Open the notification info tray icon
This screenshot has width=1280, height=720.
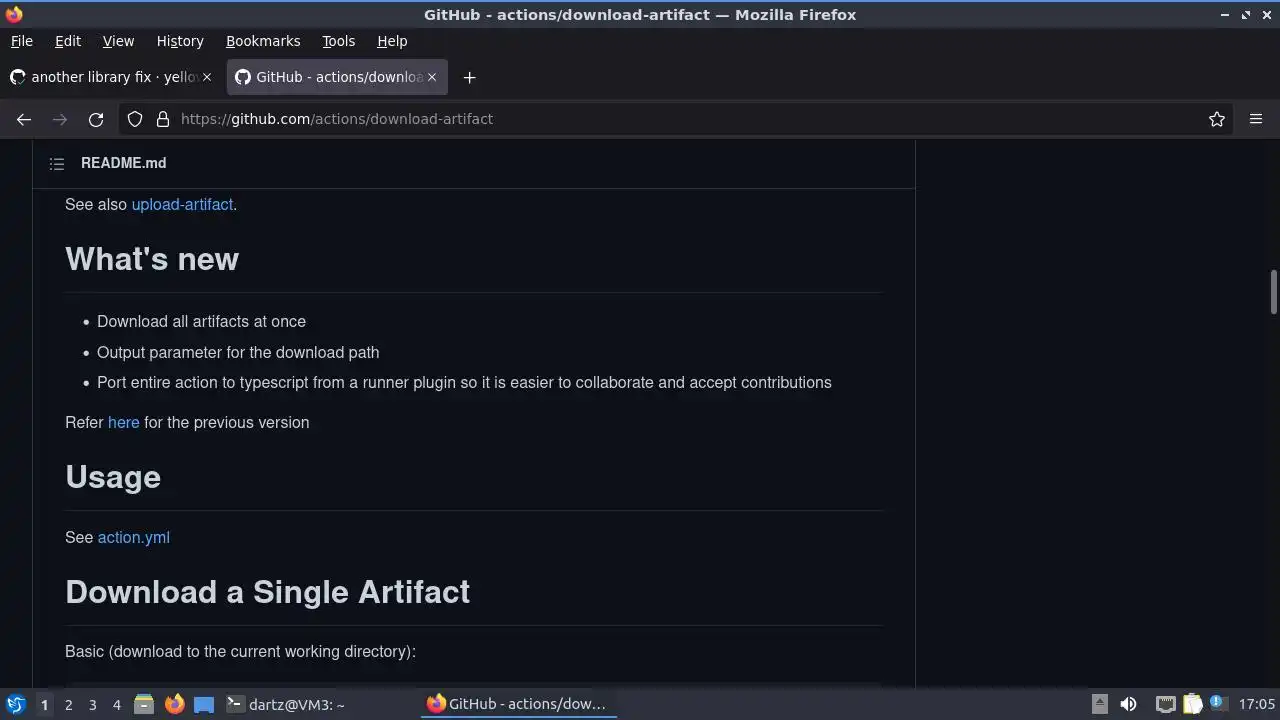pyautogui.click(x=1217, y=703)
